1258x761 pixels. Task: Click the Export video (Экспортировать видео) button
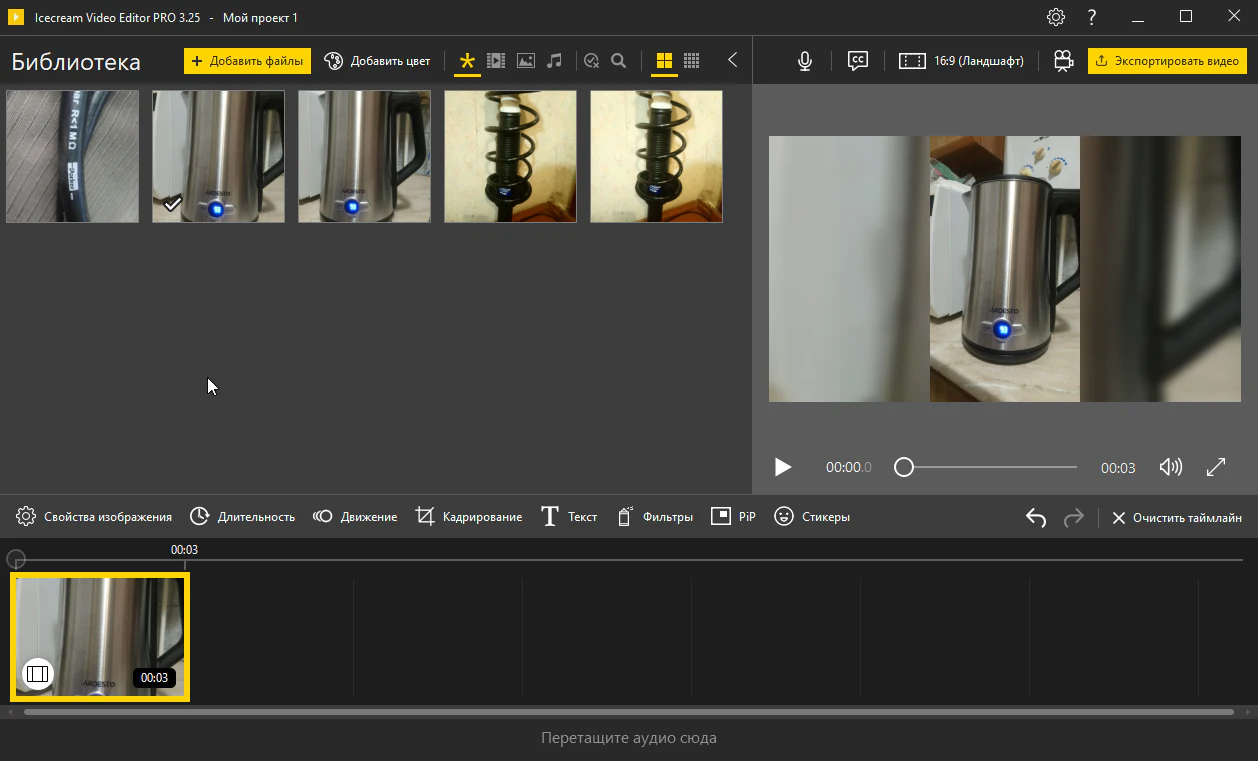1167,61
